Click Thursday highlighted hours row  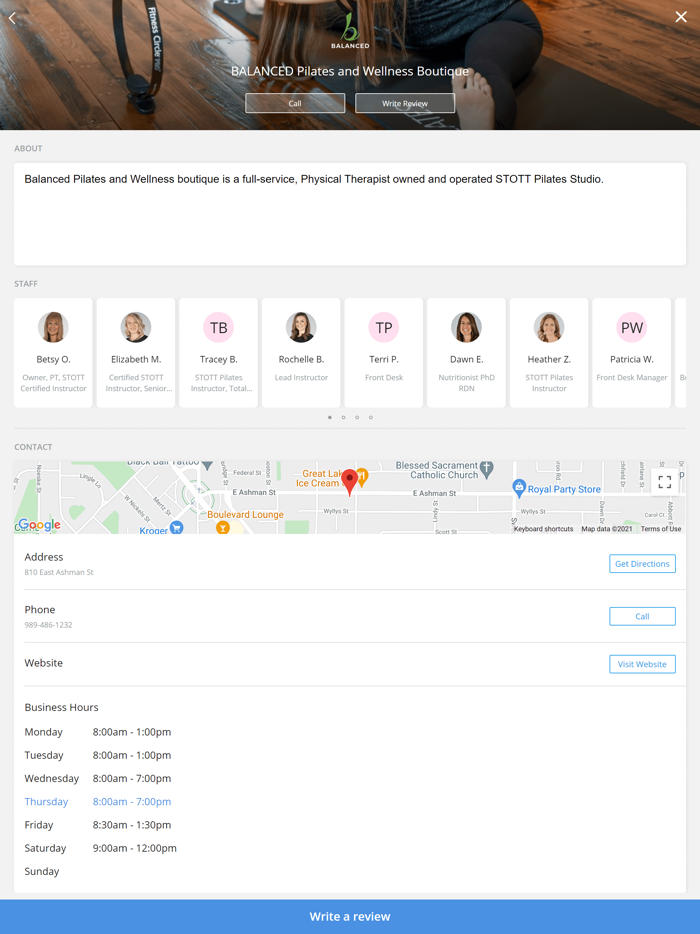click(x=98, y=802)
